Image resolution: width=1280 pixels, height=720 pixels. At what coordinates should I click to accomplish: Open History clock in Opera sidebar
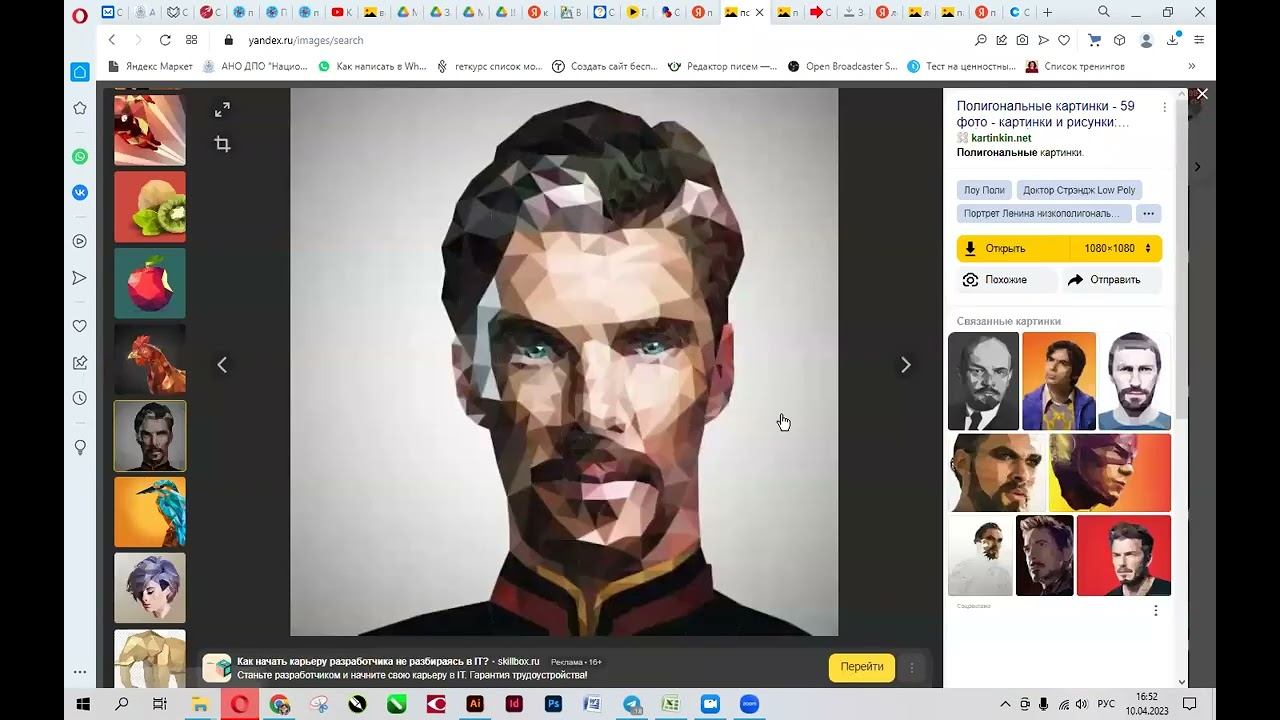[x=80, y=398]
